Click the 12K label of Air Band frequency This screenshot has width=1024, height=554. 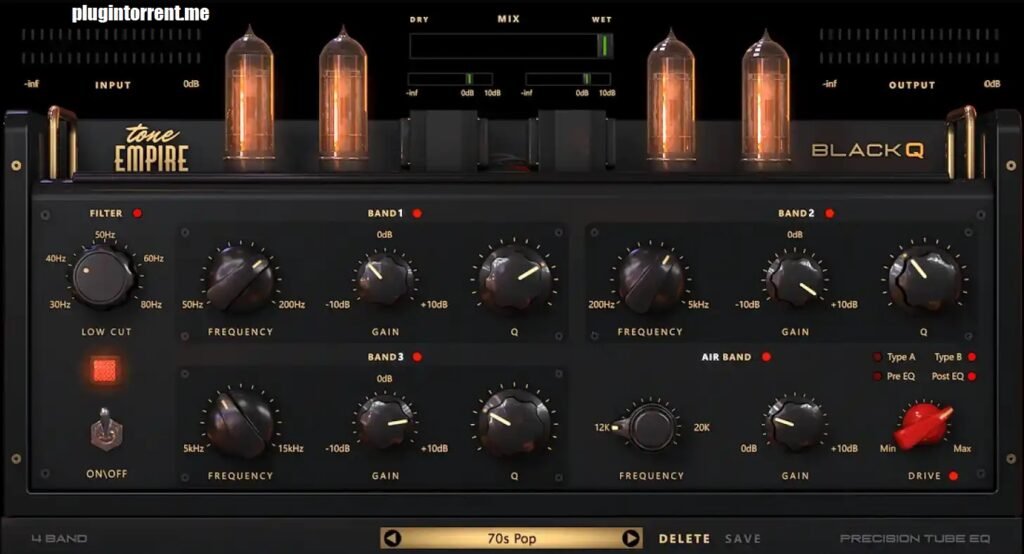point(601,427)
